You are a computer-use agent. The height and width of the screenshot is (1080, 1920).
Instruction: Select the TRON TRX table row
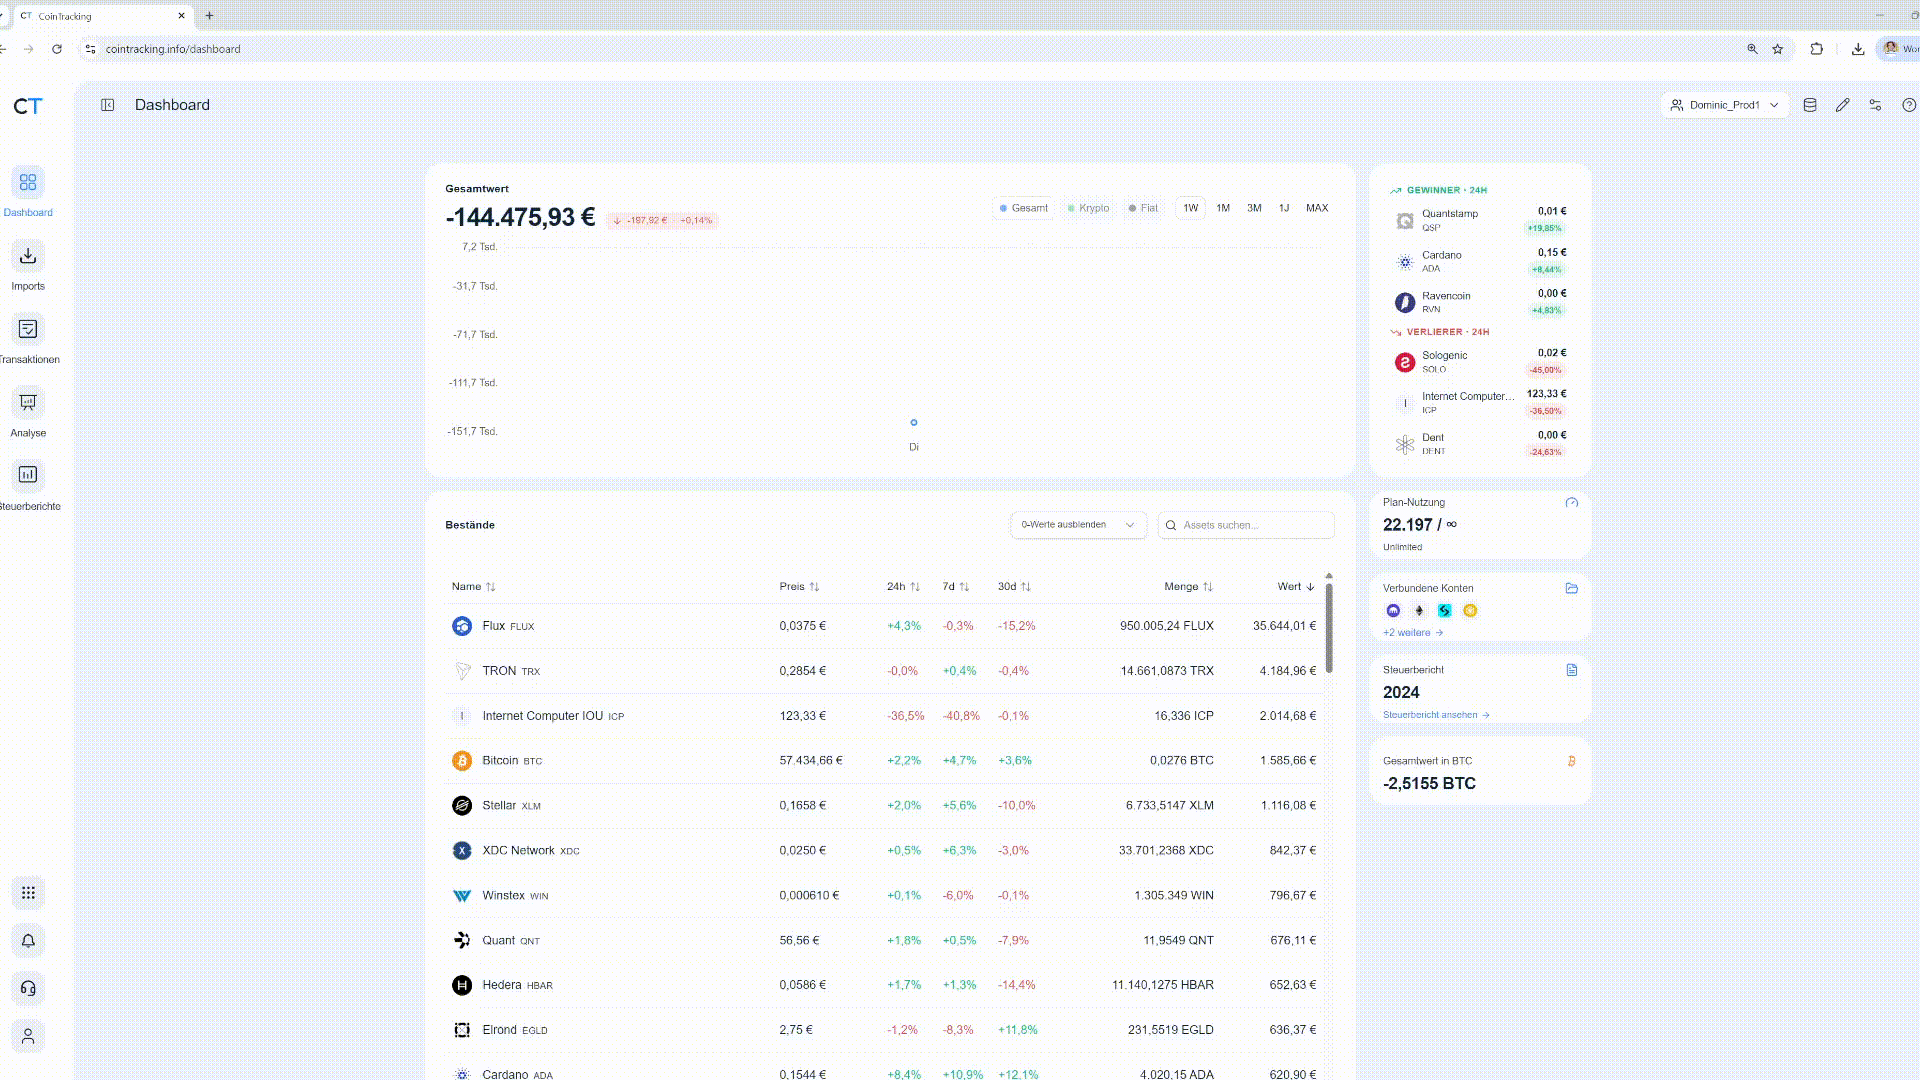point(884,671)
